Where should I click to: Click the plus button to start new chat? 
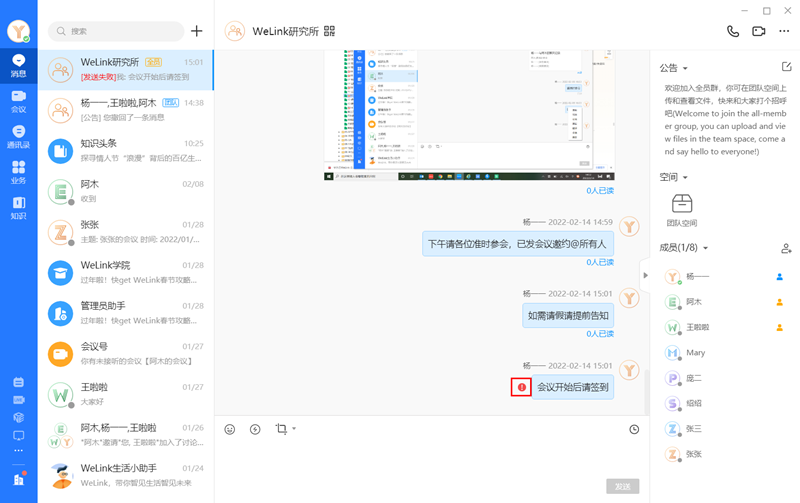pyautogui.click(x=196, y=31)
